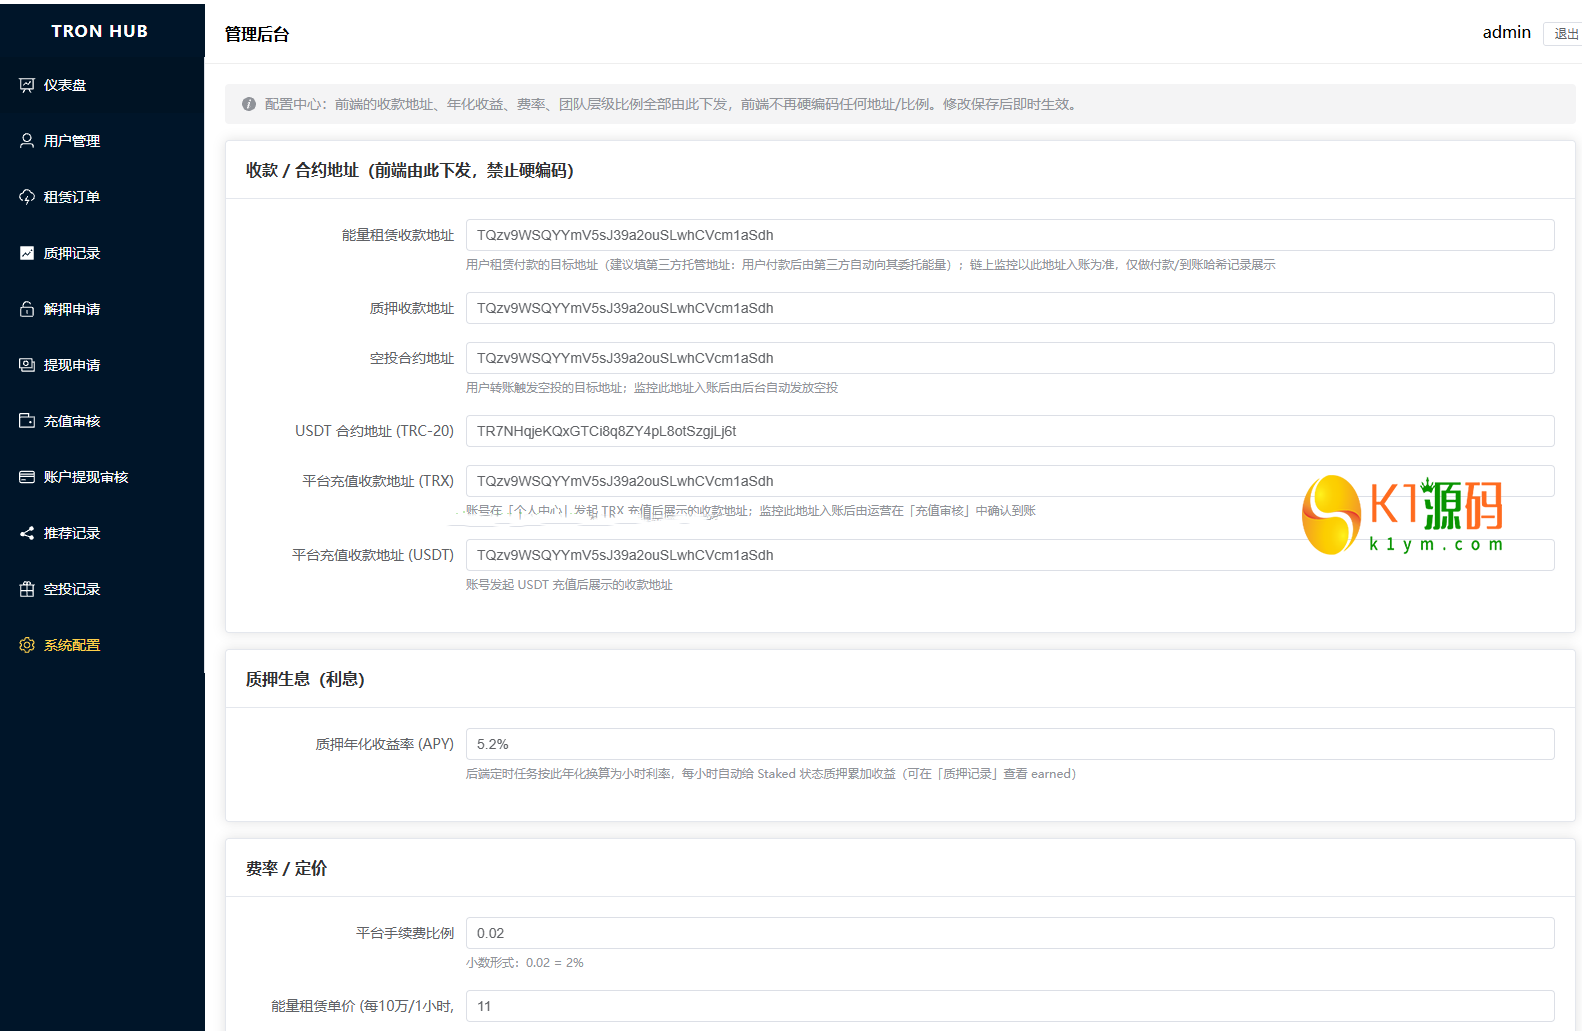Click the 退出 logout button
Image resolution: width=1582 pixels, height=1031 pixels.
[1565, 34]
